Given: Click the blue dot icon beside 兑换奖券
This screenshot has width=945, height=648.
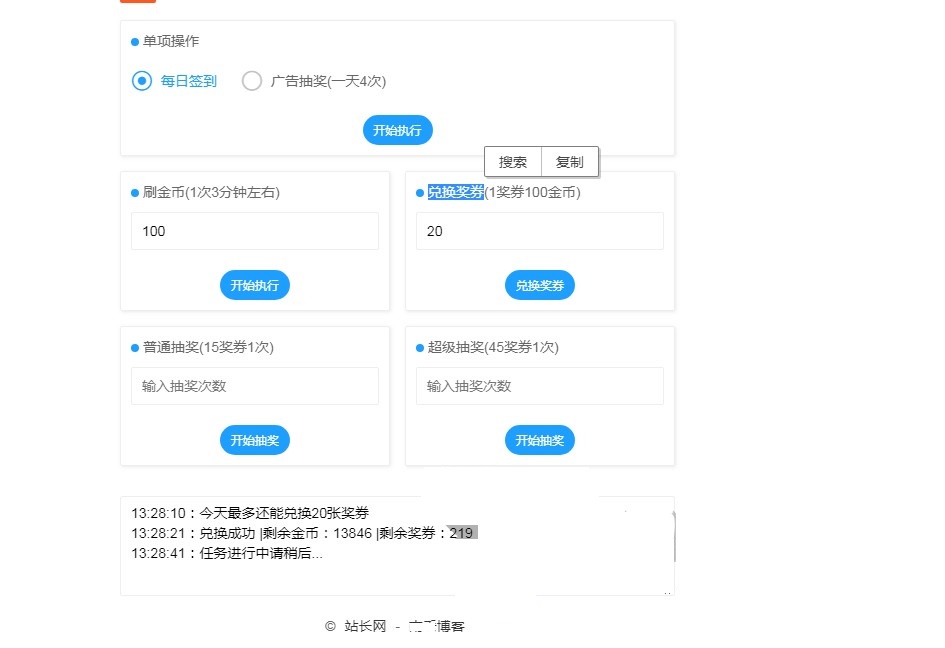Looking at the screenshot, I should [418, 193].
